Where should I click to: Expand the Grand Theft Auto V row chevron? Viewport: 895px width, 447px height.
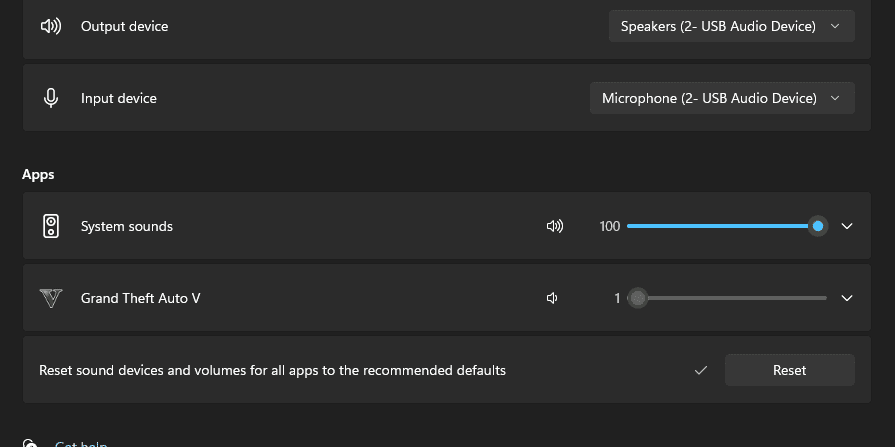pyautogui.click(x=847, y=298)
